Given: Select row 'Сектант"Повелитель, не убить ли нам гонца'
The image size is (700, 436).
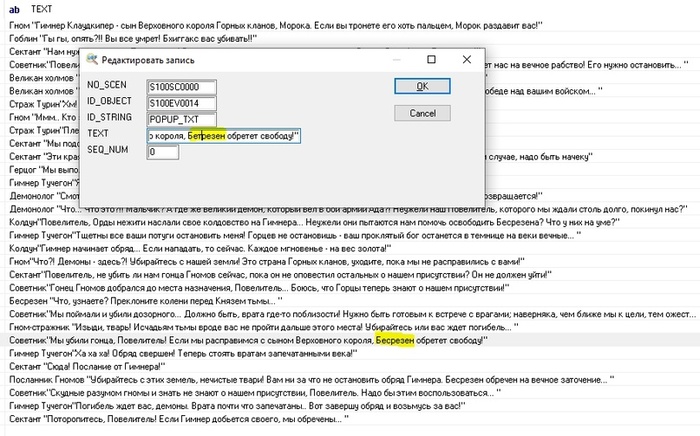Looking at the screenshot, I should click(350, 274).
